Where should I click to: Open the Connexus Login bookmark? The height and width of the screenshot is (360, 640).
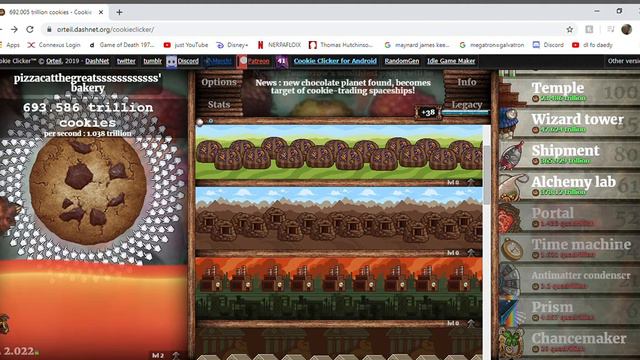click(54, 45)
